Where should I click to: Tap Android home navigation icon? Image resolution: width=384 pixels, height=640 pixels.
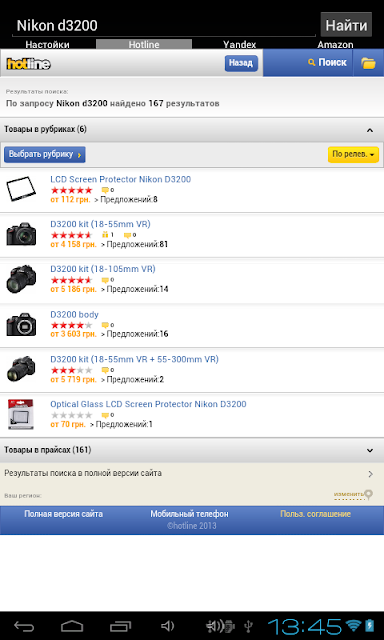(72, 626)
